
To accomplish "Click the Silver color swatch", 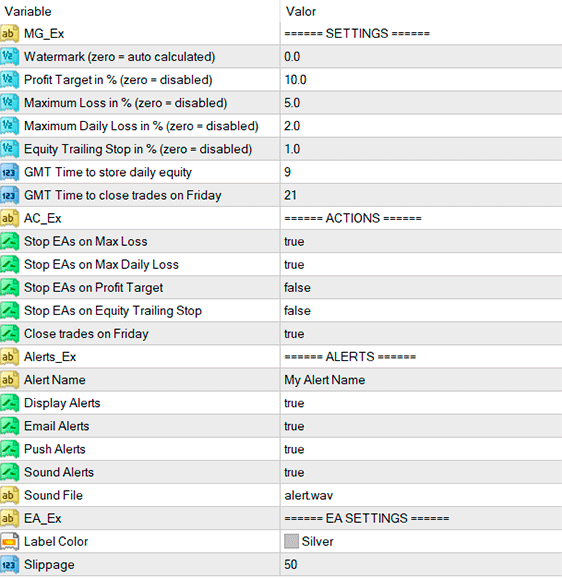I will pos(291,542).
